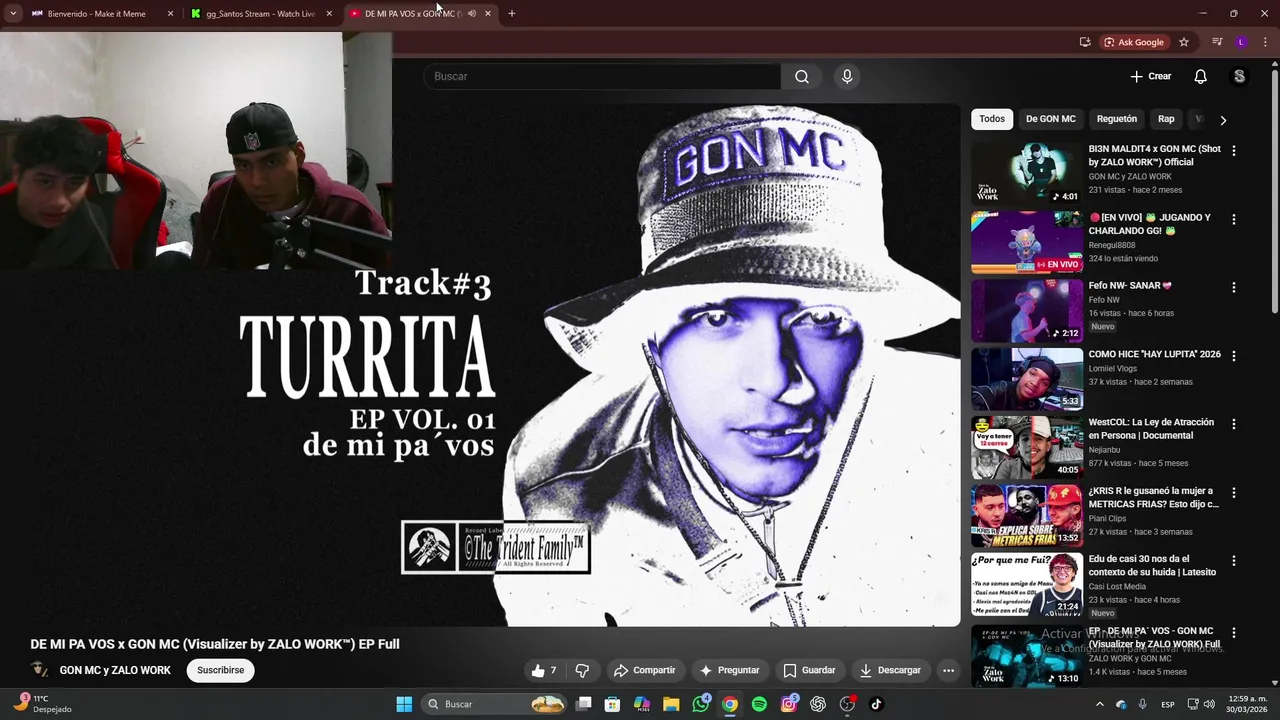Viewport: 1280px width, 720px height.
Task: Click the Suscribirse button
Action: tap(220, 670)
